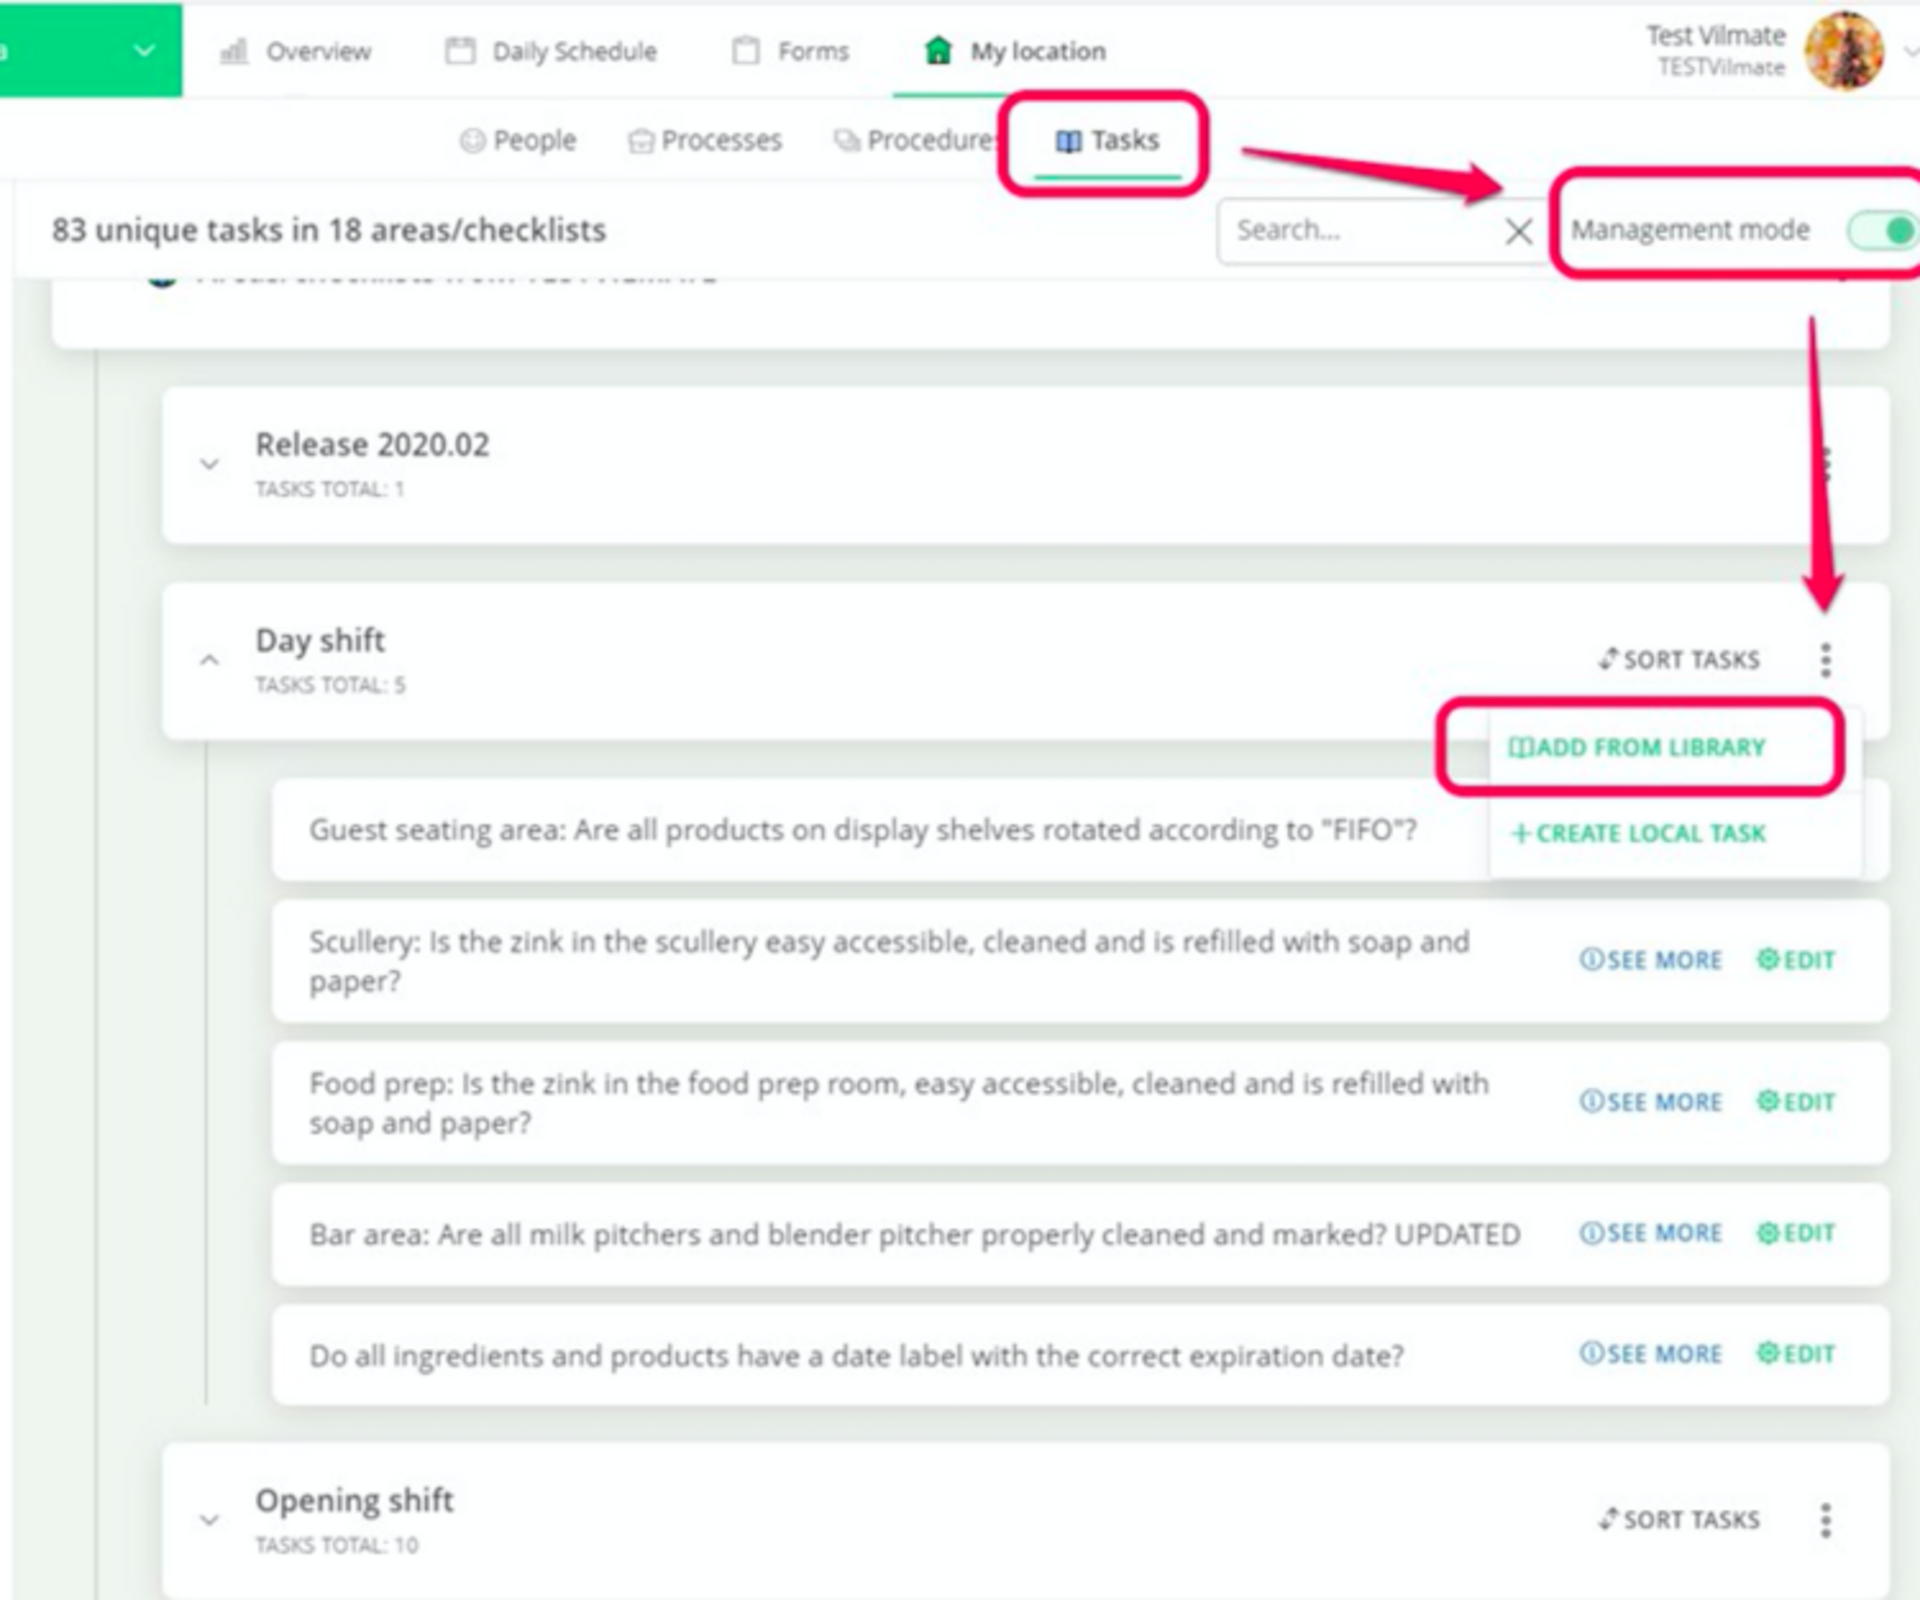Toggle the Management mode switch

(x=1882, y=231)
